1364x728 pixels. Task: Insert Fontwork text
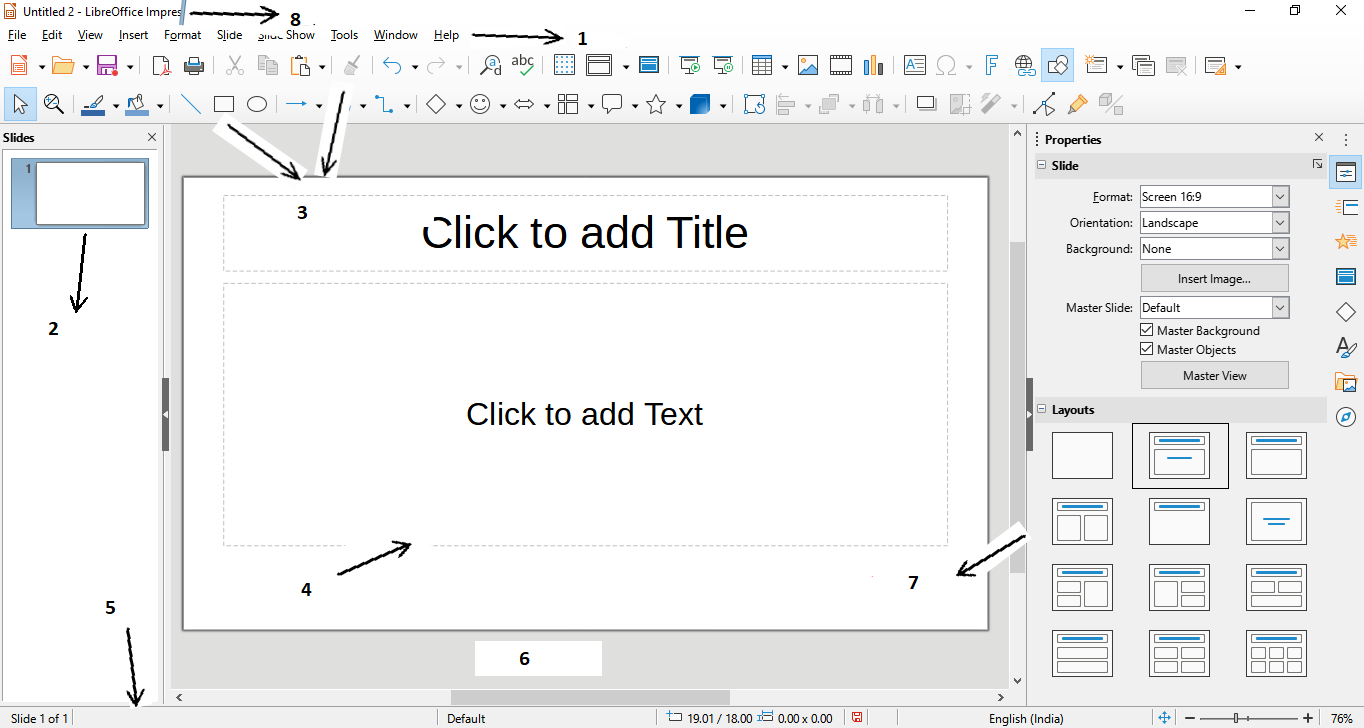[991, 65]
